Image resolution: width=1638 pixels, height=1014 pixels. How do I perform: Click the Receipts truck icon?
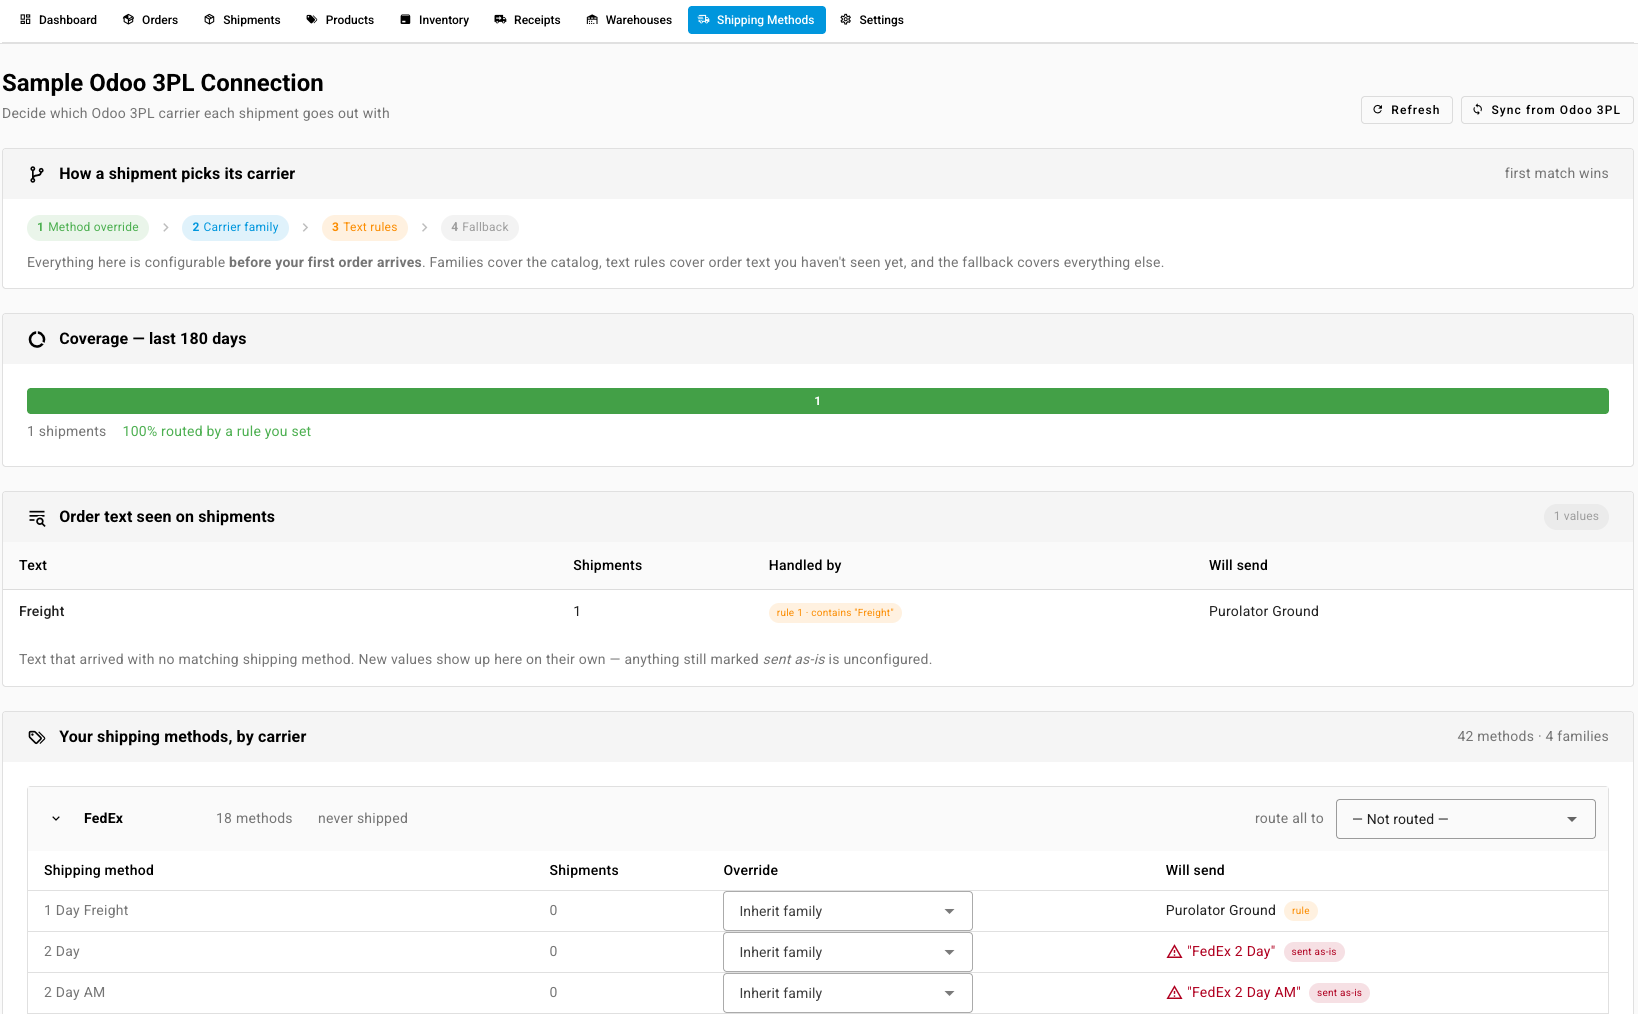click(500, 20)
